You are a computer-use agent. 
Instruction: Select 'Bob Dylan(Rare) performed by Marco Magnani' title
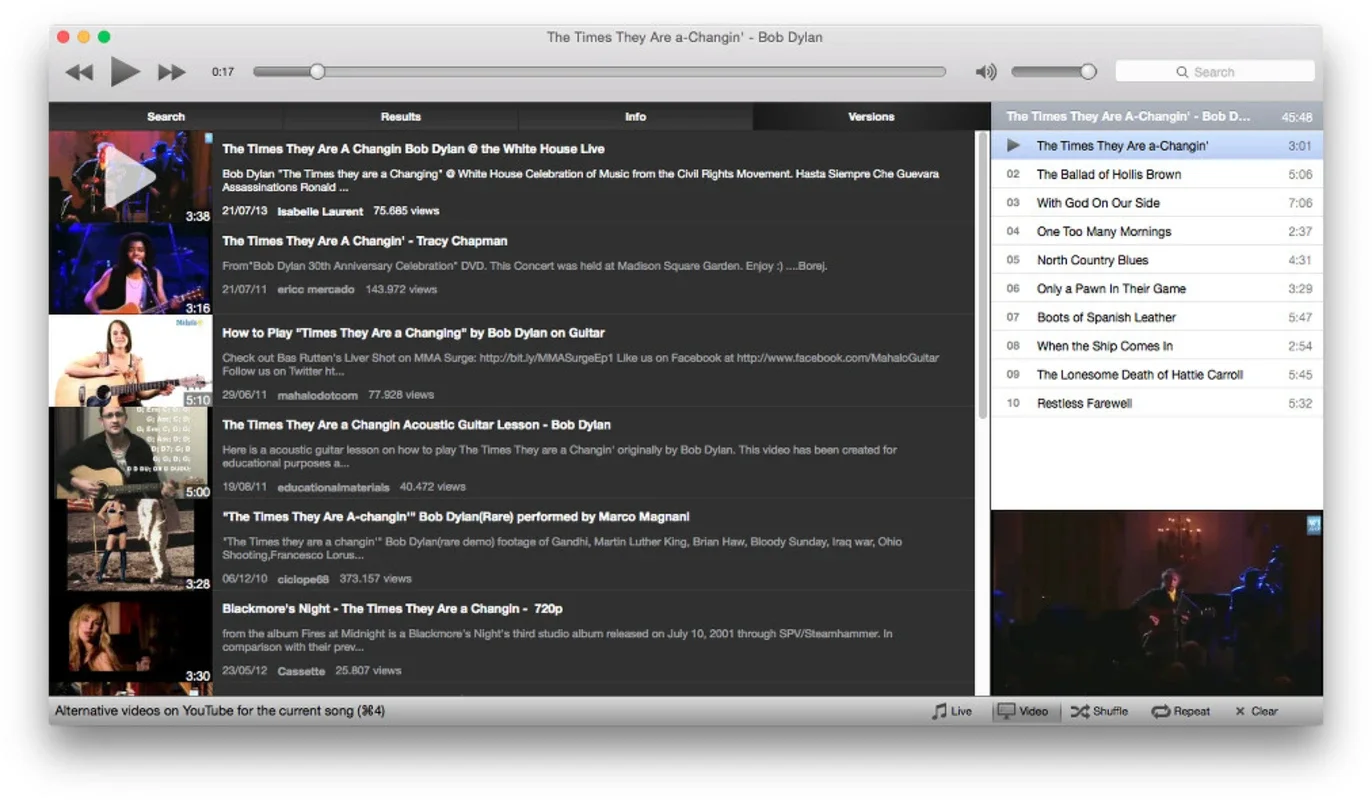(456, 517)
